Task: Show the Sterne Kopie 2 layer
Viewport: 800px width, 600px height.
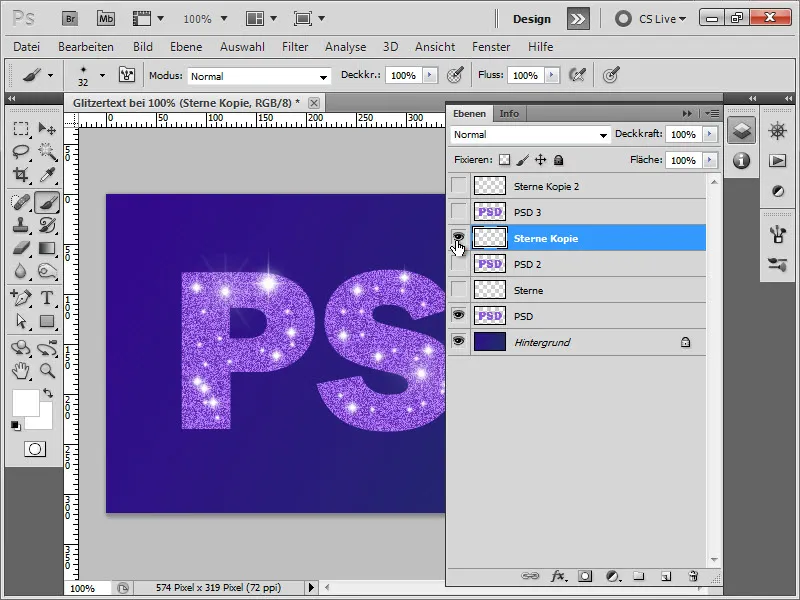Action: tap(459, 186)
